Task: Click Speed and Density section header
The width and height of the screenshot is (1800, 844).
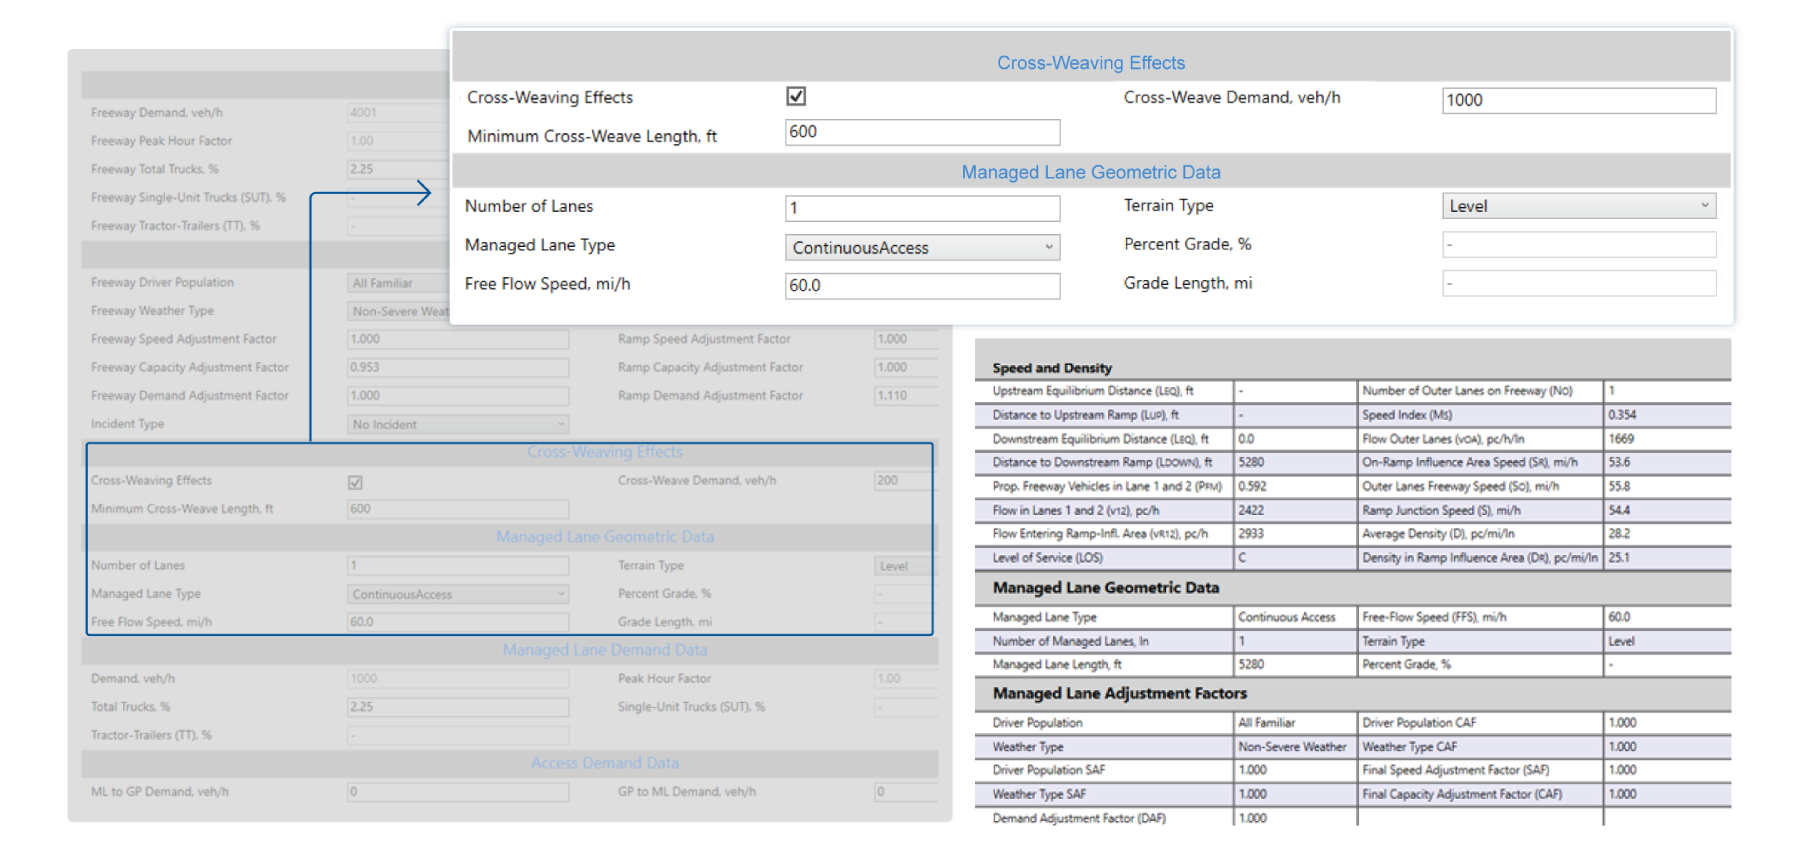Action: tap(1052, 368)
